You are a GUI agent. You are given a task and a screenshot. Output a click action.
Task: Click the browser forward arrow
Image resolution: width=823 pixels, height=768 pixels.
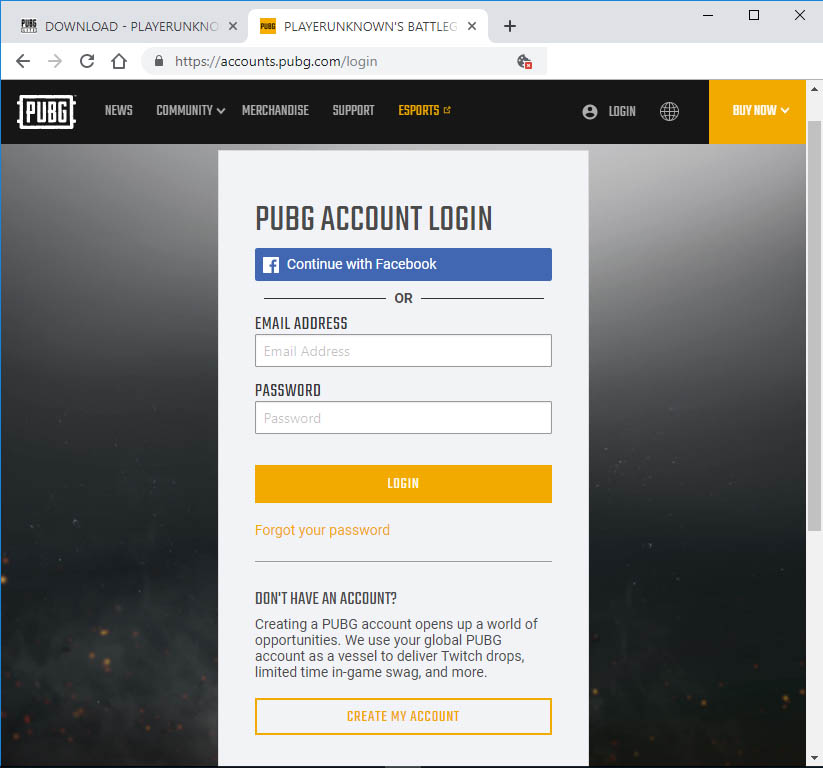pos(55,61)
